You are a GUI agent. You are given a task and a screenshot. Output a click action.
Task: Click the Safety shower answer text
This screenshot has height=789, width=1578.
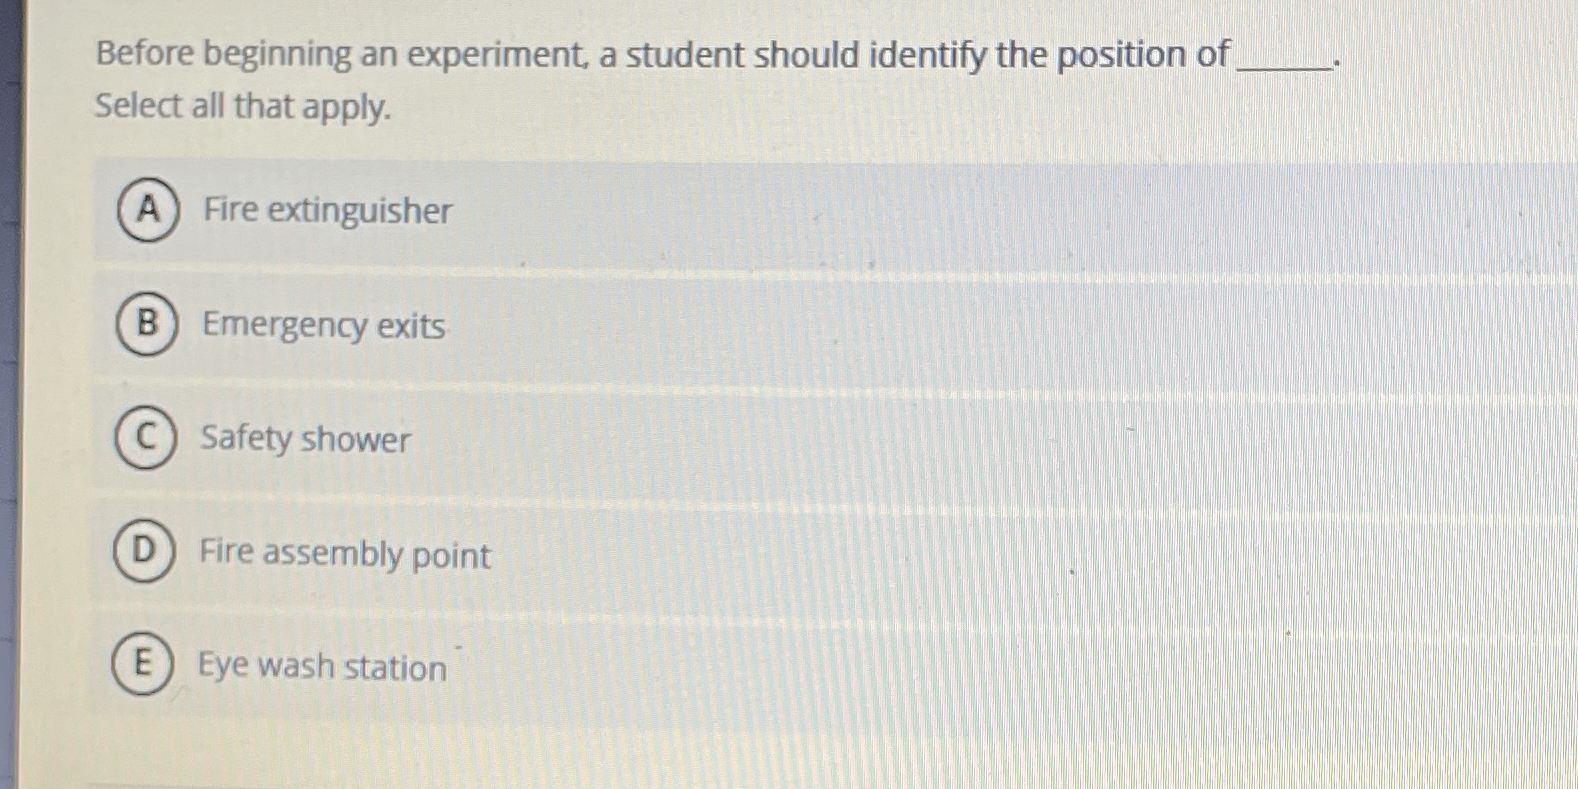click(305, 439)
